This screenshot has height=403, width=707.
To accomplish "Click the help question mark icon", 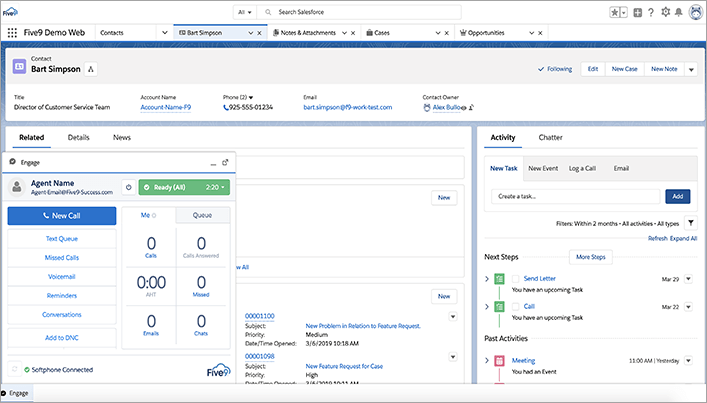I will 651,12.
